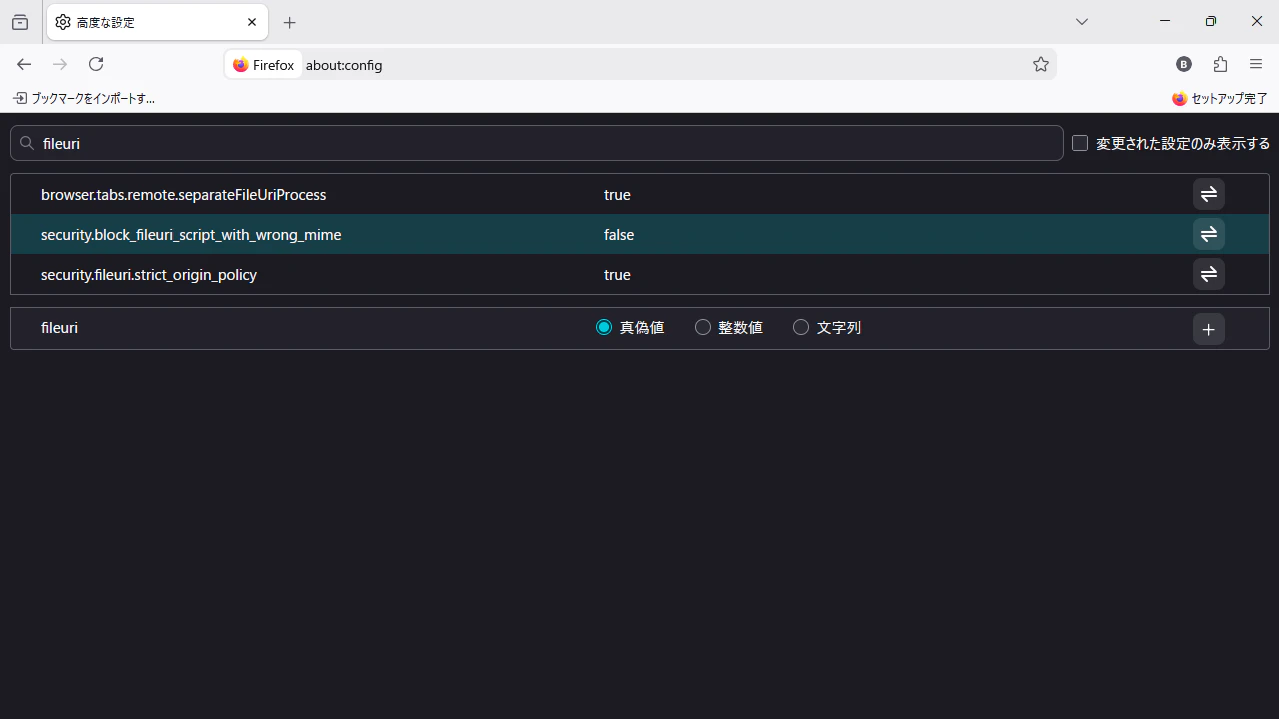The image size is (1279, 719).
Task: Bookmark this page with star icon
Action: point(1041,64)
